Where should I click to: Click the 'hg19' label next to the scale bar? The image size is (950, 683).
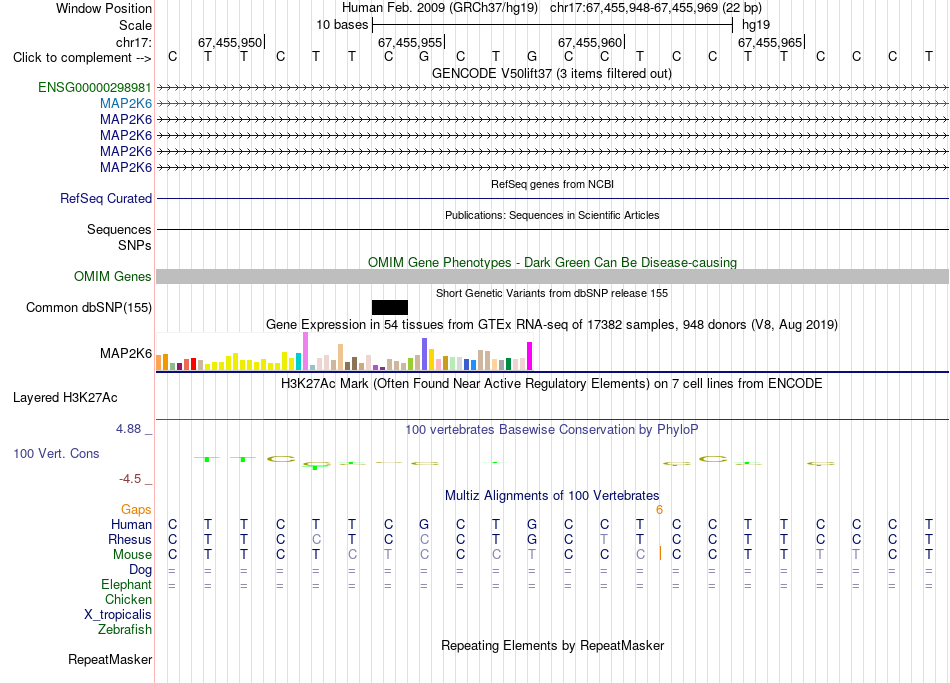[756, 25]
